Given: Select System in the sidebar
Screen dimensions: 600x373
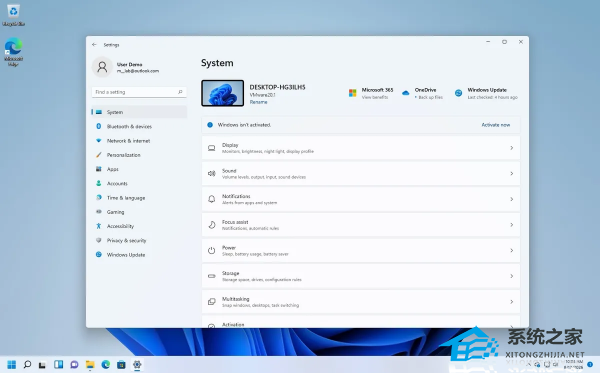Looking at the screenshot, I should point(139,112).
